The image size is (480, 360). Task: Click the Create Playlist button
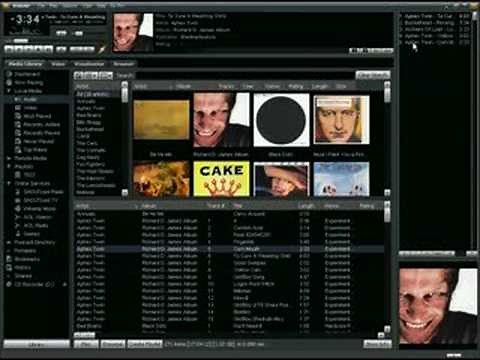pos(144,344)
